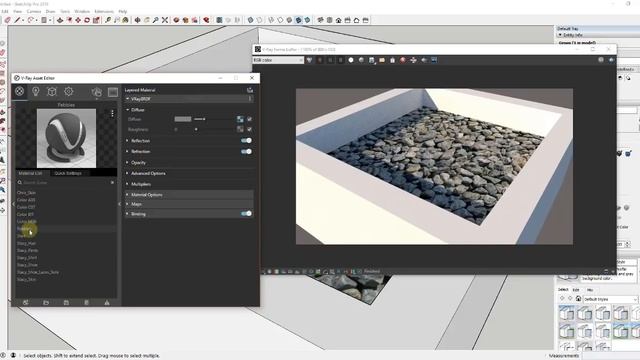Viewport: 640px width, 360px height.
Task: Collapse the Diffuse section
Action: coord(128,110)
